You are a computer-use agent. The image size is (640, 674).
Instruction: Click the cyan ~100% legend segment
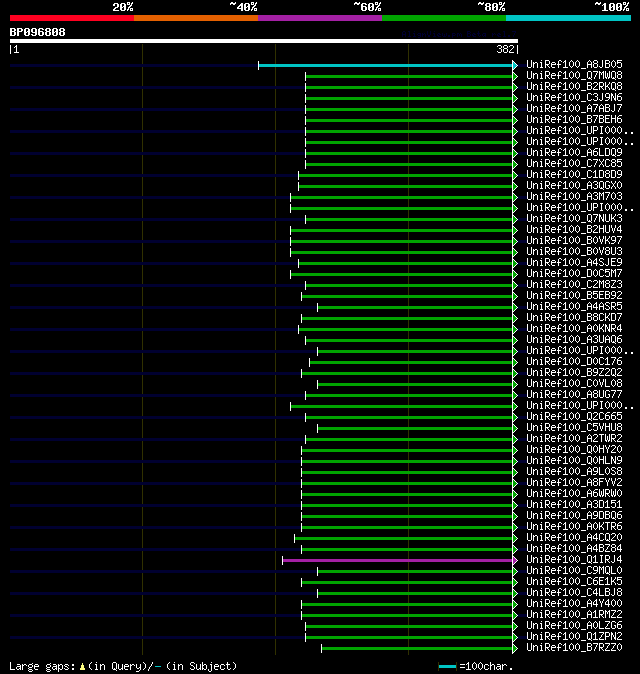click(x=569, y=18)
